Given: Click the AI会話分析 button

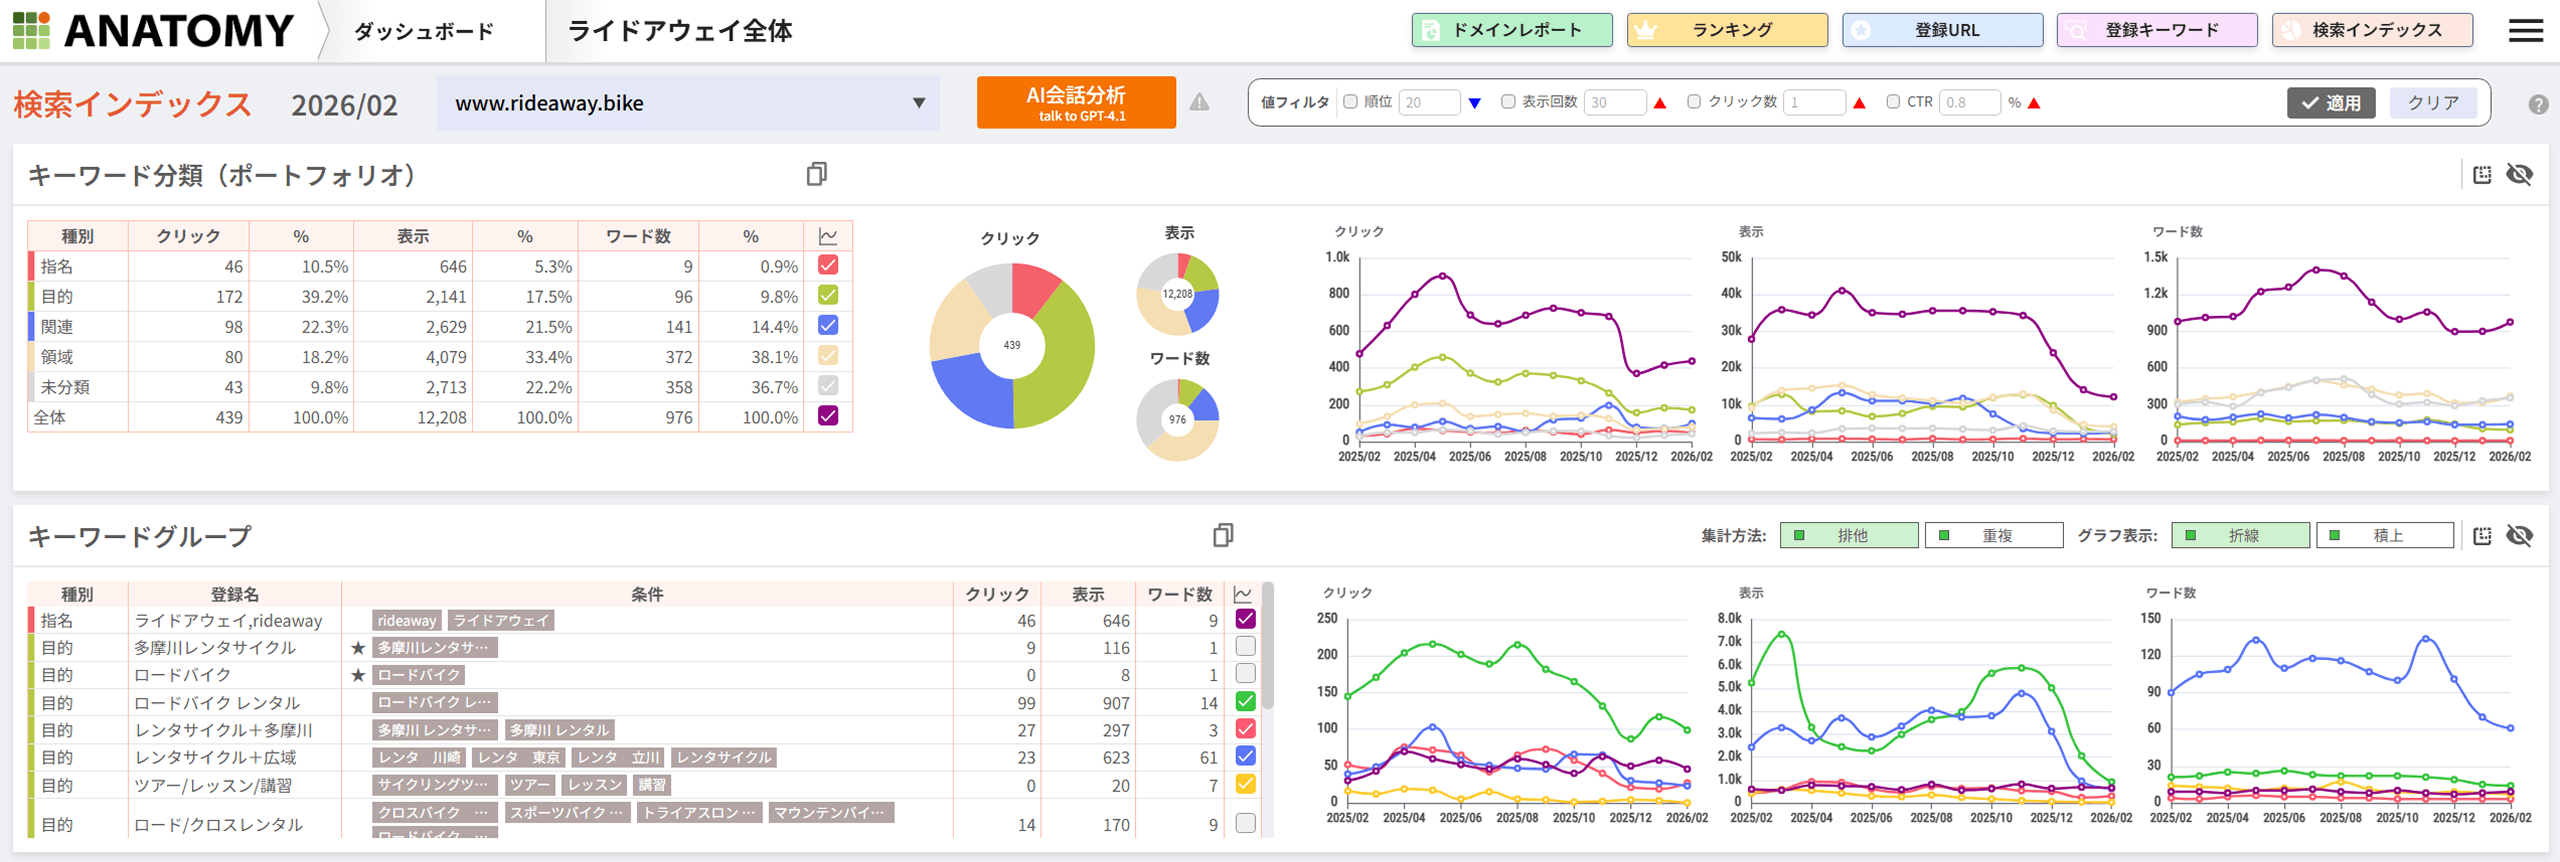Looking at the screenshot, I should coord(1076,103).
